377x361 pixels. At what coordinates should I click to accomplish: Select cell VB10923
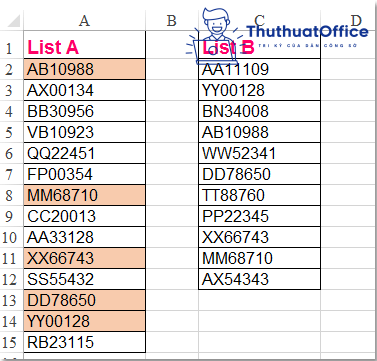click(x=85, y=132)
